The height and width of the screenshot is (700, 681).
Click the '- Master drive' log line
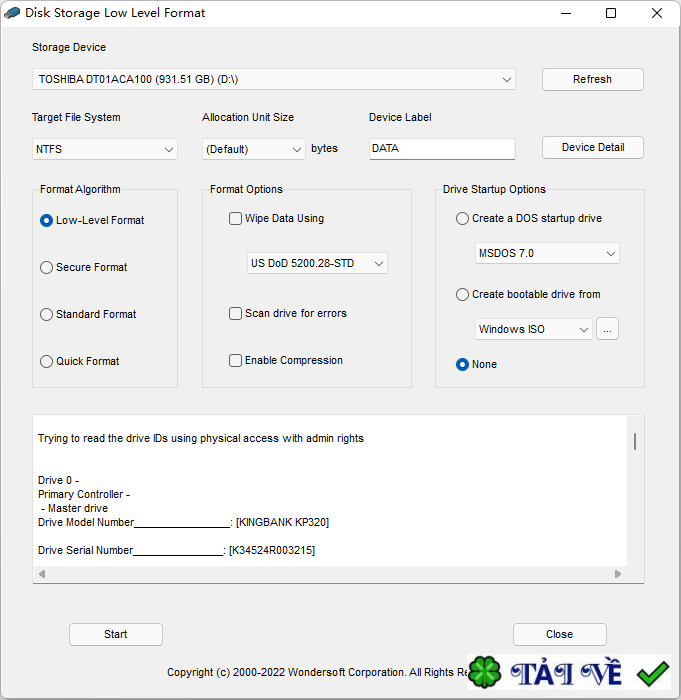(75, 508)
